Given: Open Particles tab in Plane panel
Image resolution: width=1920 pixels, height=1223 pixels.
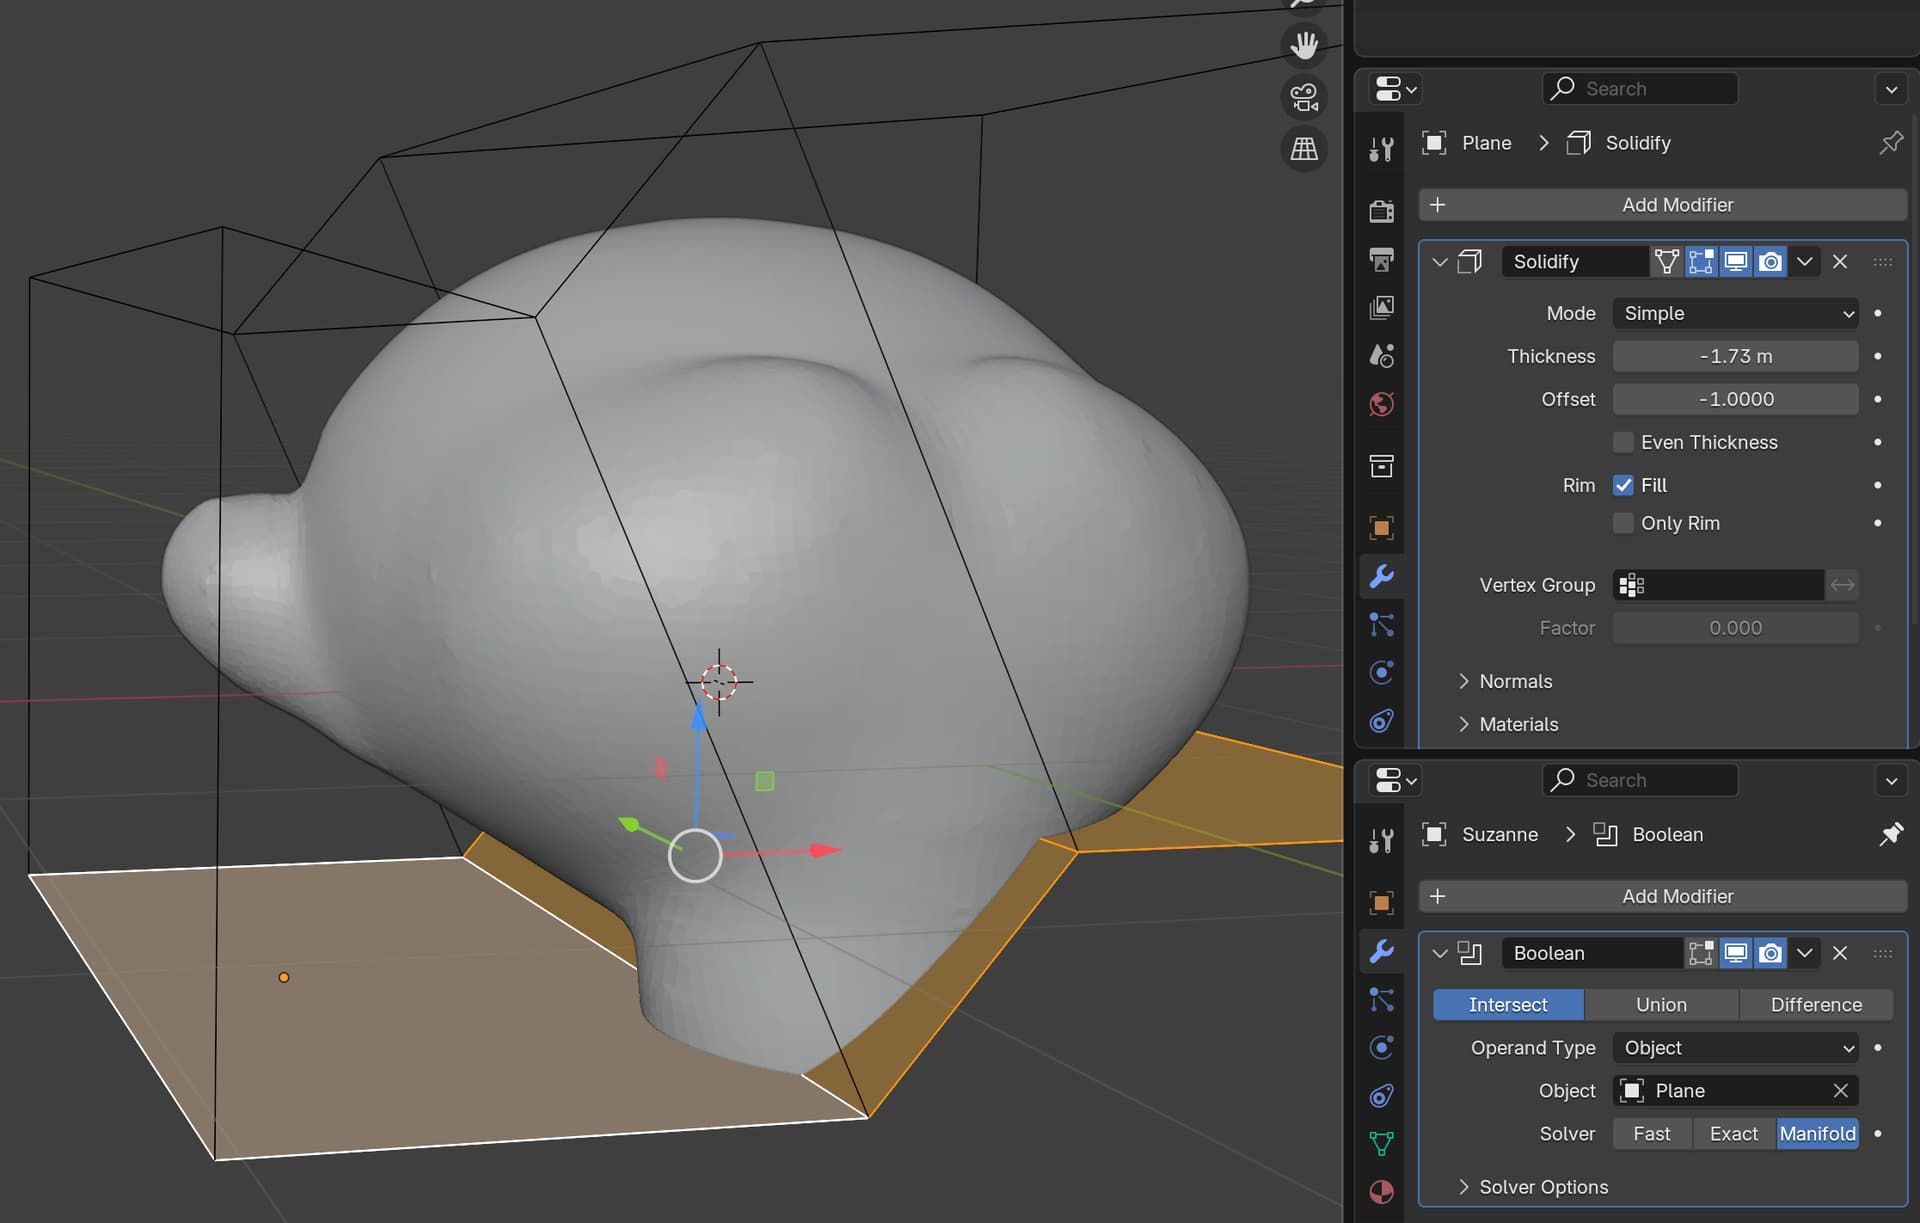Looking at the screenshot, I should tap(1382, 624).
